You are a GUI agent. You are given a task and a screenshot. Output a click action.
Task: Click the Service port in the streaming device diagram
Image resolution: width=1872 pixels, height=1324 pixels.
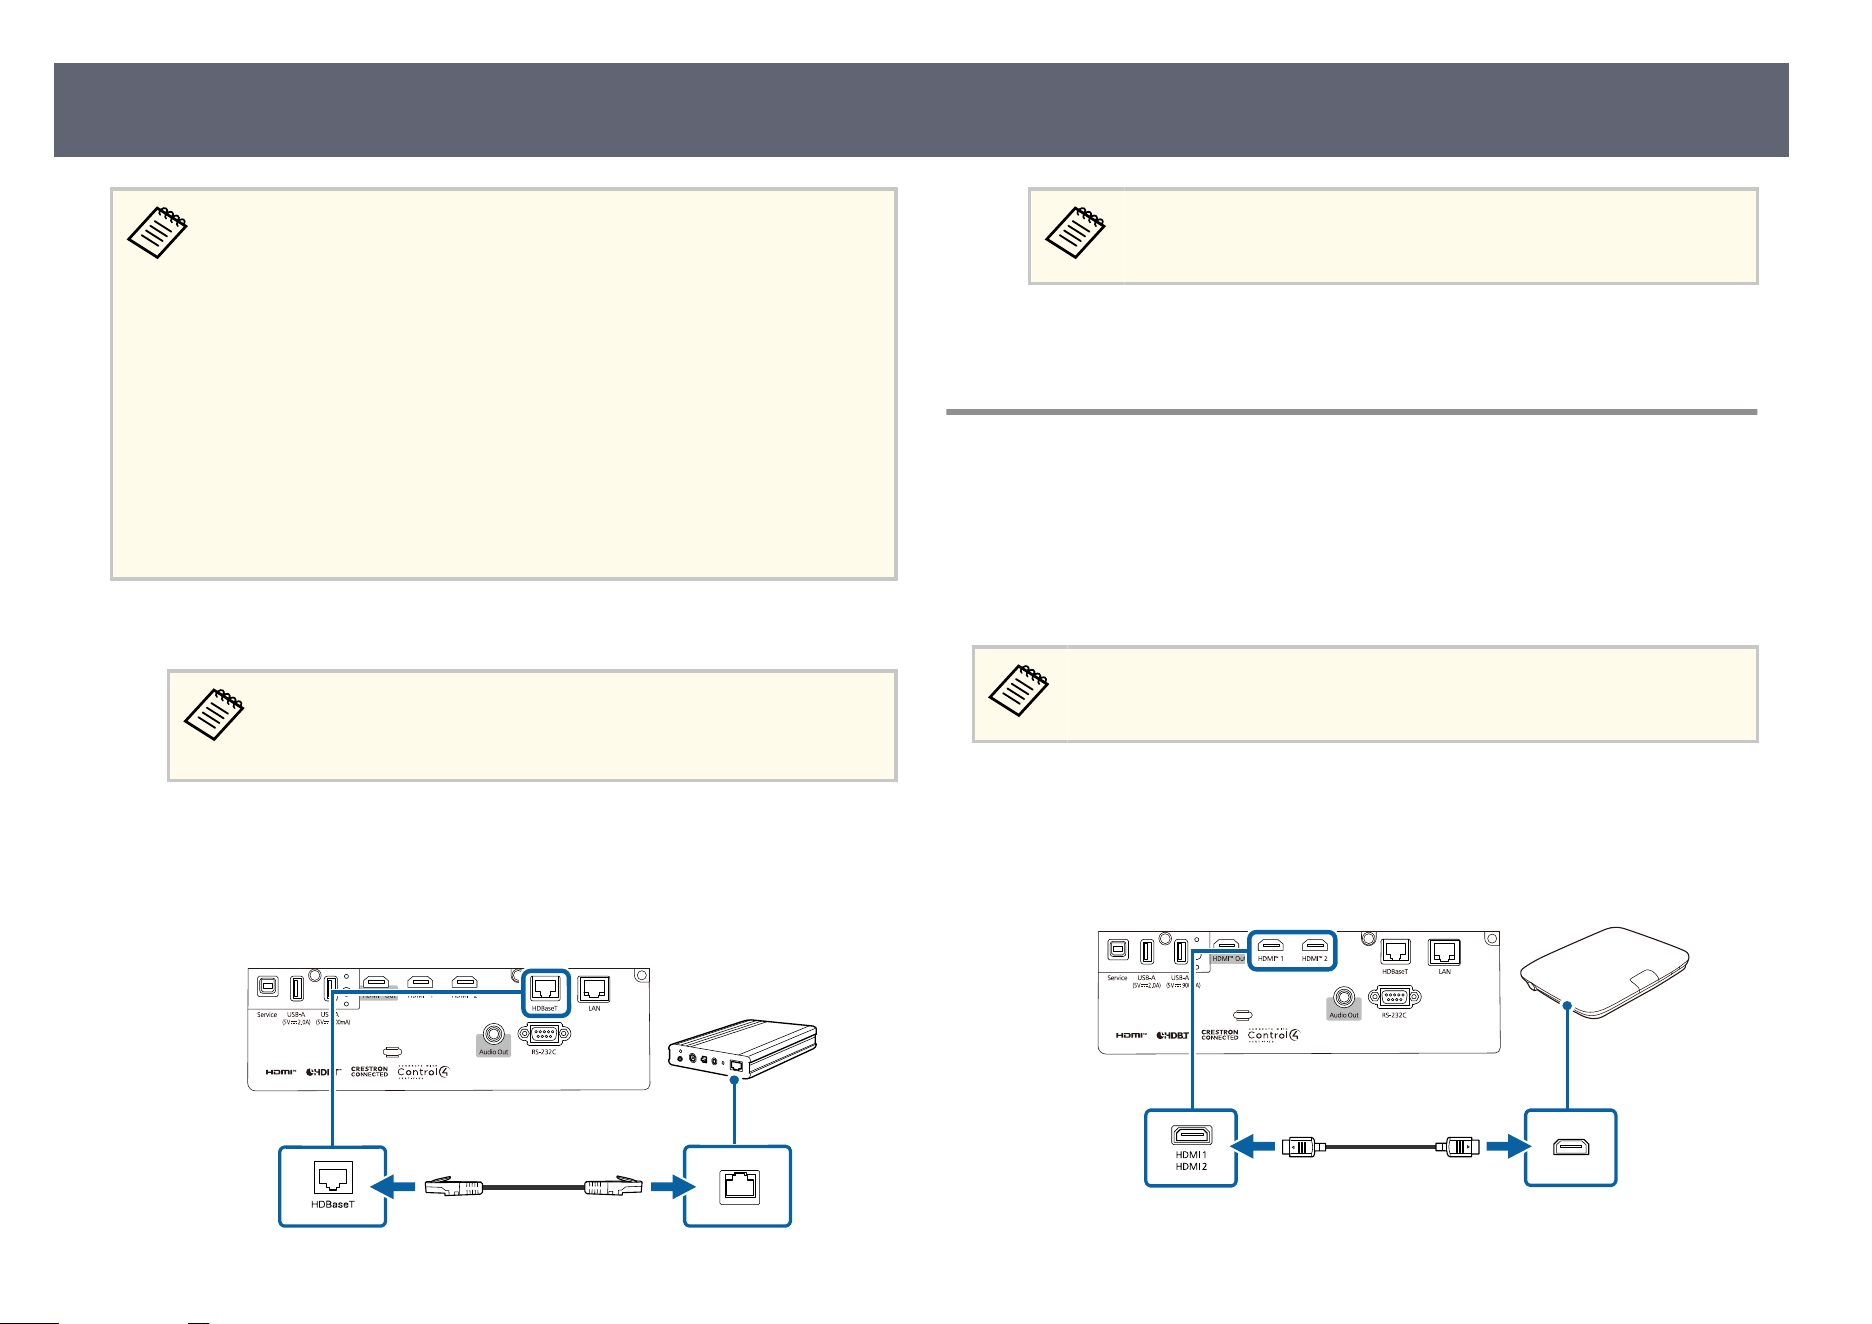[x=1118, y=950]
